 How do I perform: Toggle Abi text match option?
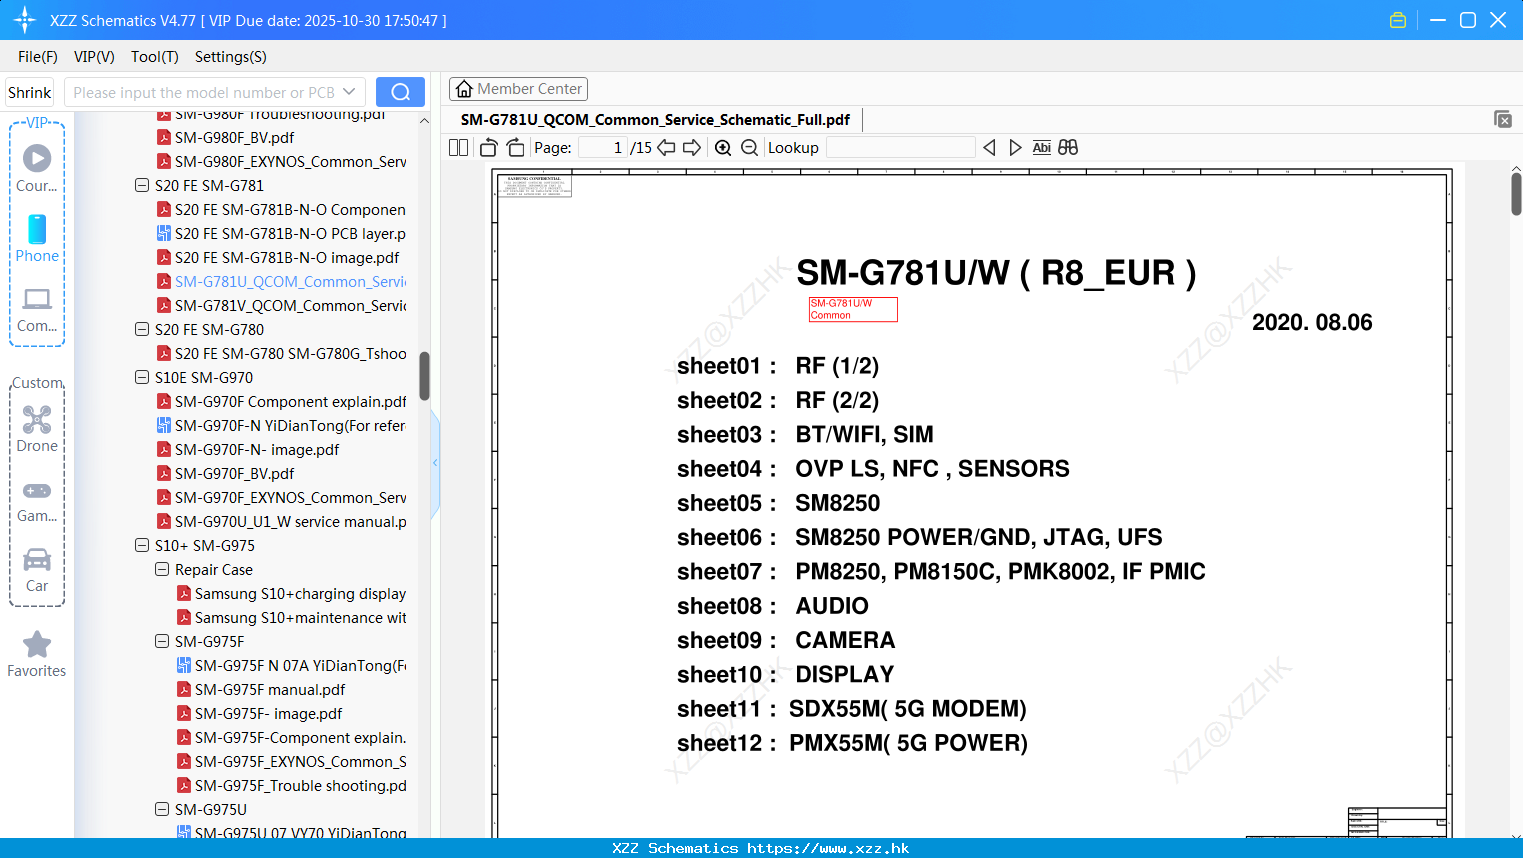point(1041,148)
